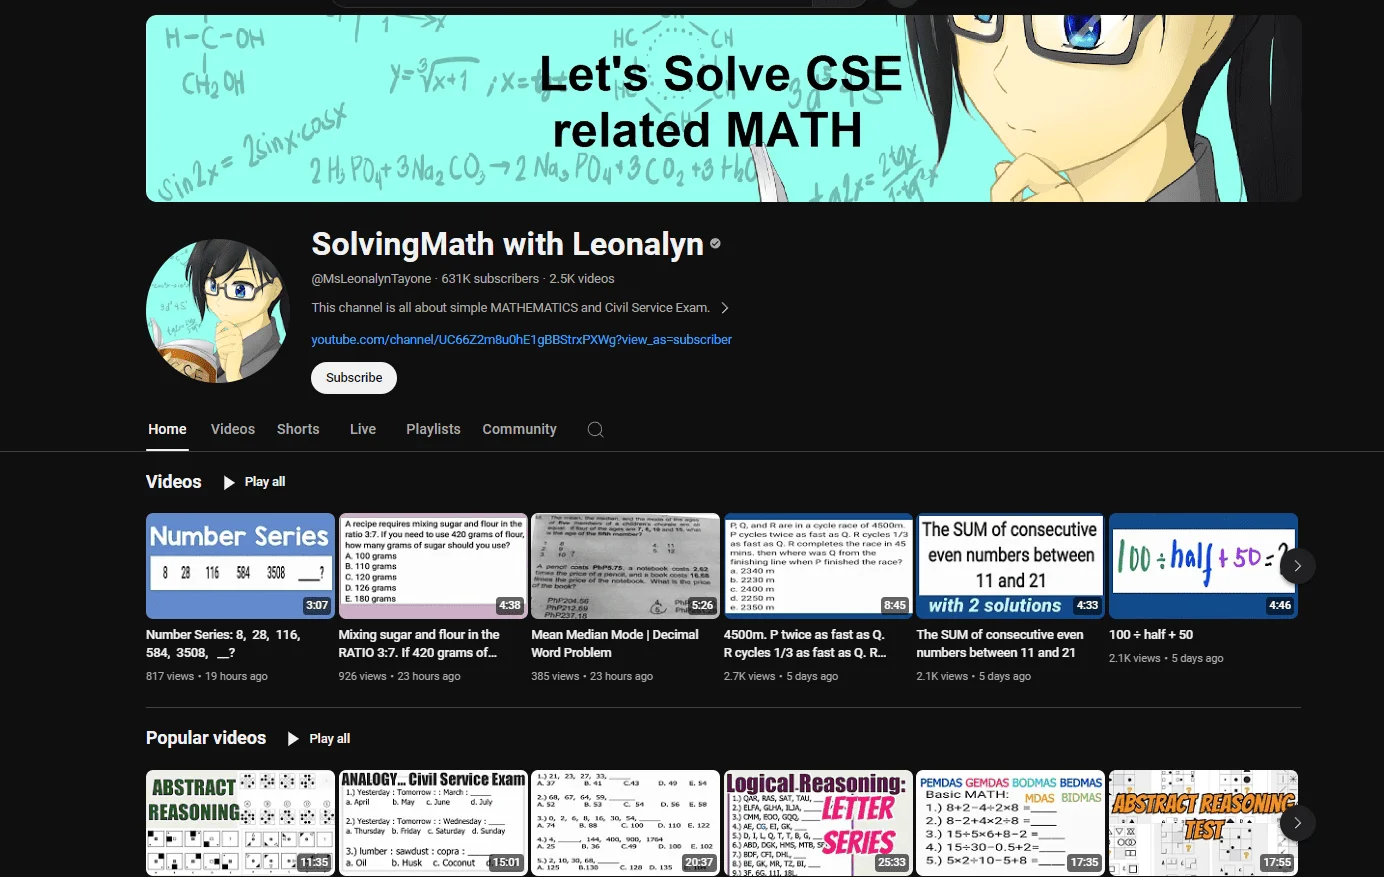Open the Logical Reasoning Letter Series thumbnail
This screenshot has height=877, width=1384.
pyautogui.click(x=818, y=823)
